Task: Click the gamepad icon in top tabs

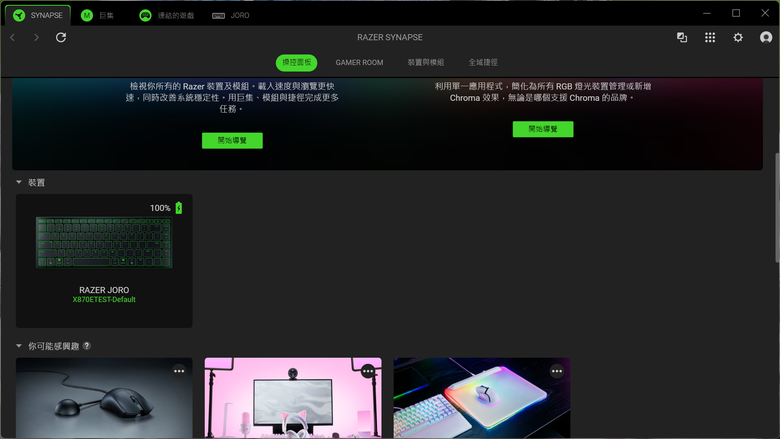Action: click(145, 15)
